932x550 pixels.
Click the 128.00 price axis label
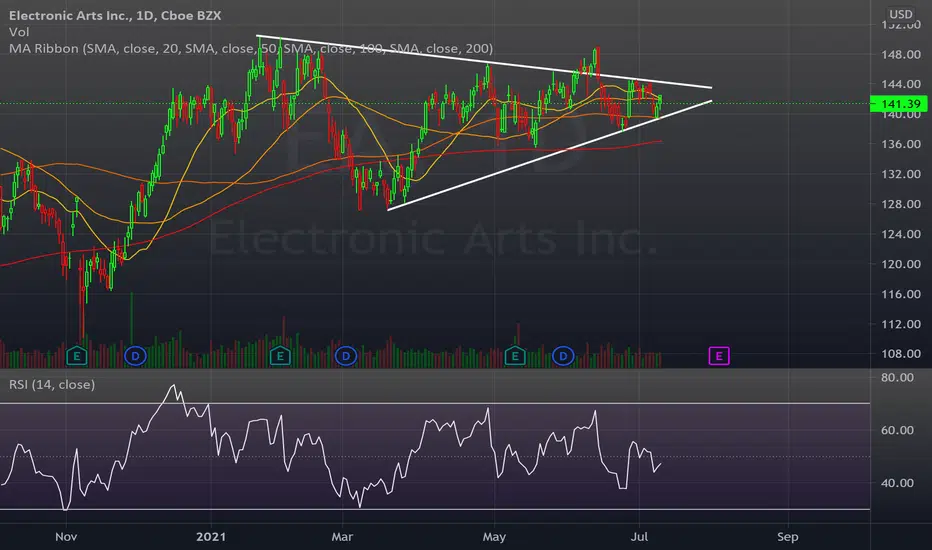[x=901, y=205]
